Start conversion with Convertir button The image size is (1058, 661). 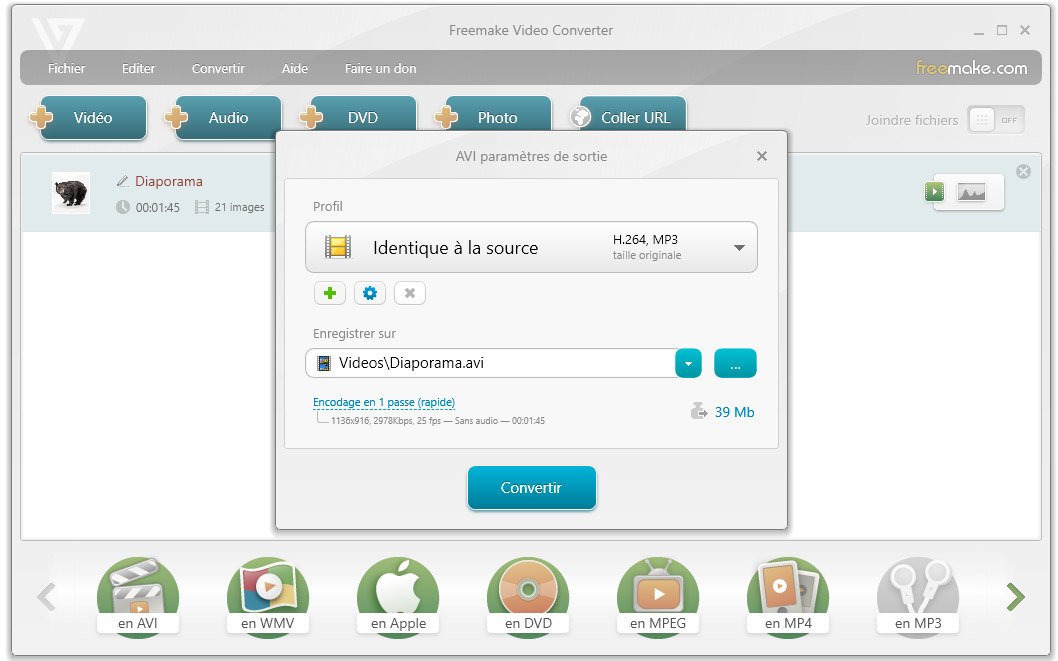532,488
